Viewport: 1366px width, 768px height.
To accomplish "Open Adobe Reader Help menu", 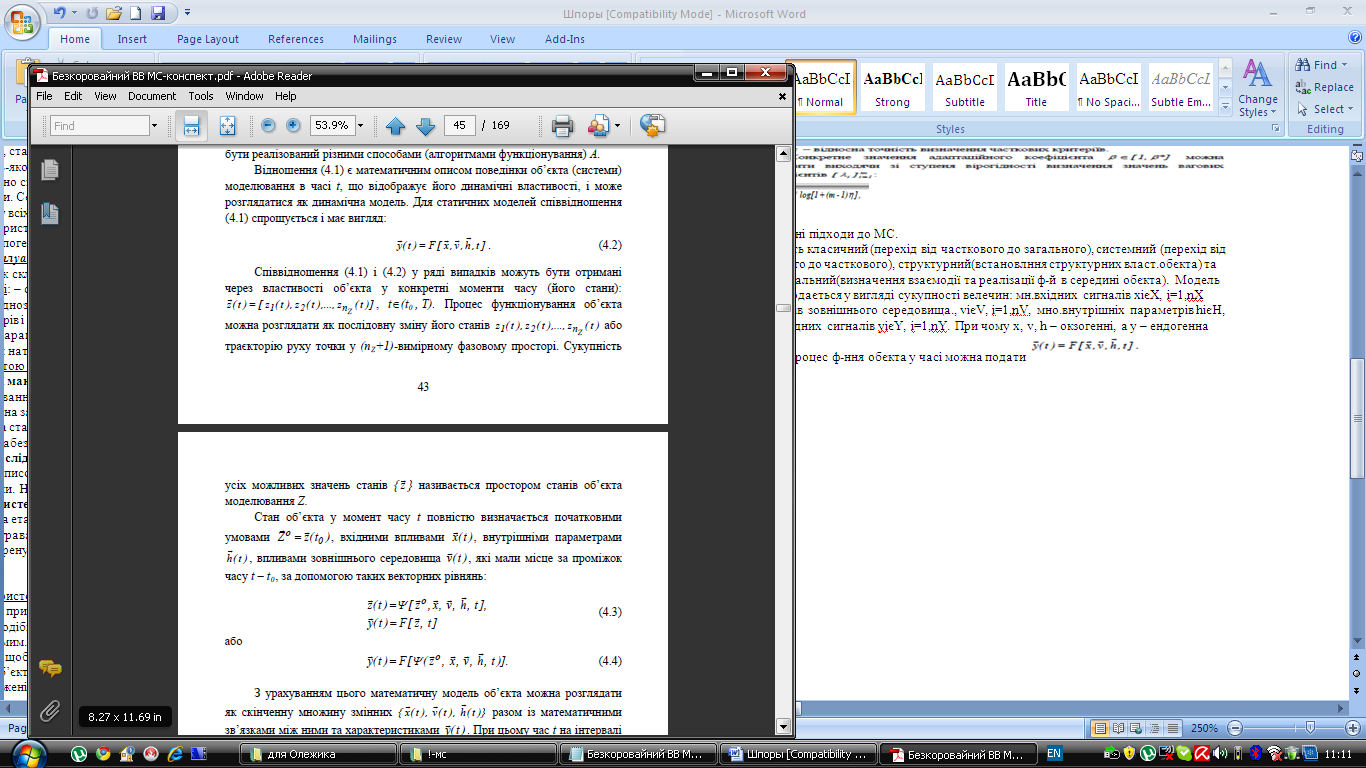I will [x=286, y=96].
